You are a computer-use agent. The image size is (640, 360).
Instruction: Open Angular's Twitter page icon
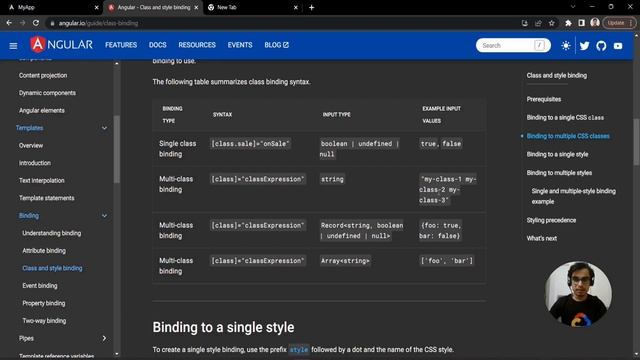pyautogui.click(x=584, y=46)
